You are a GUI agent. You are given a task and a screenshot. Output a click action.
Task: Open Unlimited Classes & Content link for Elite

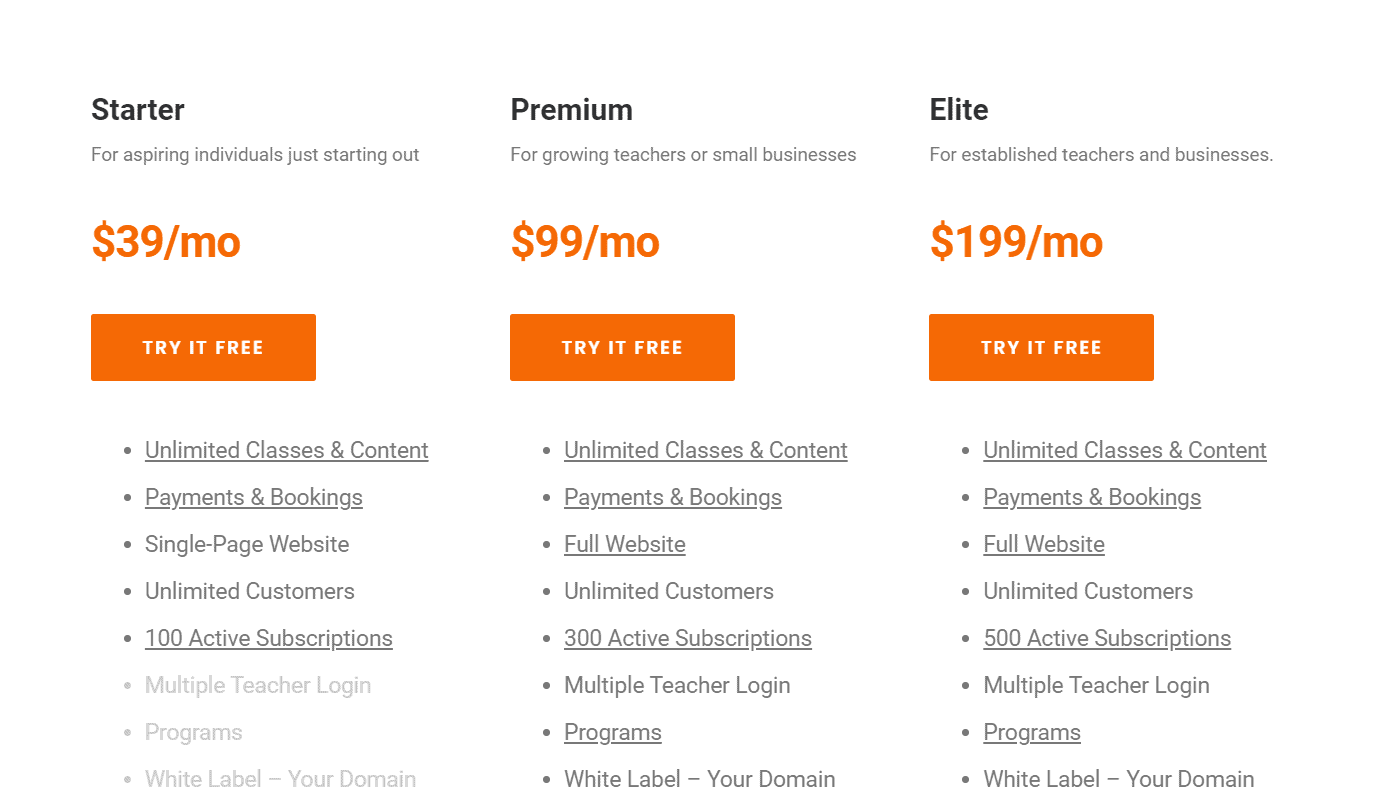1124,450
